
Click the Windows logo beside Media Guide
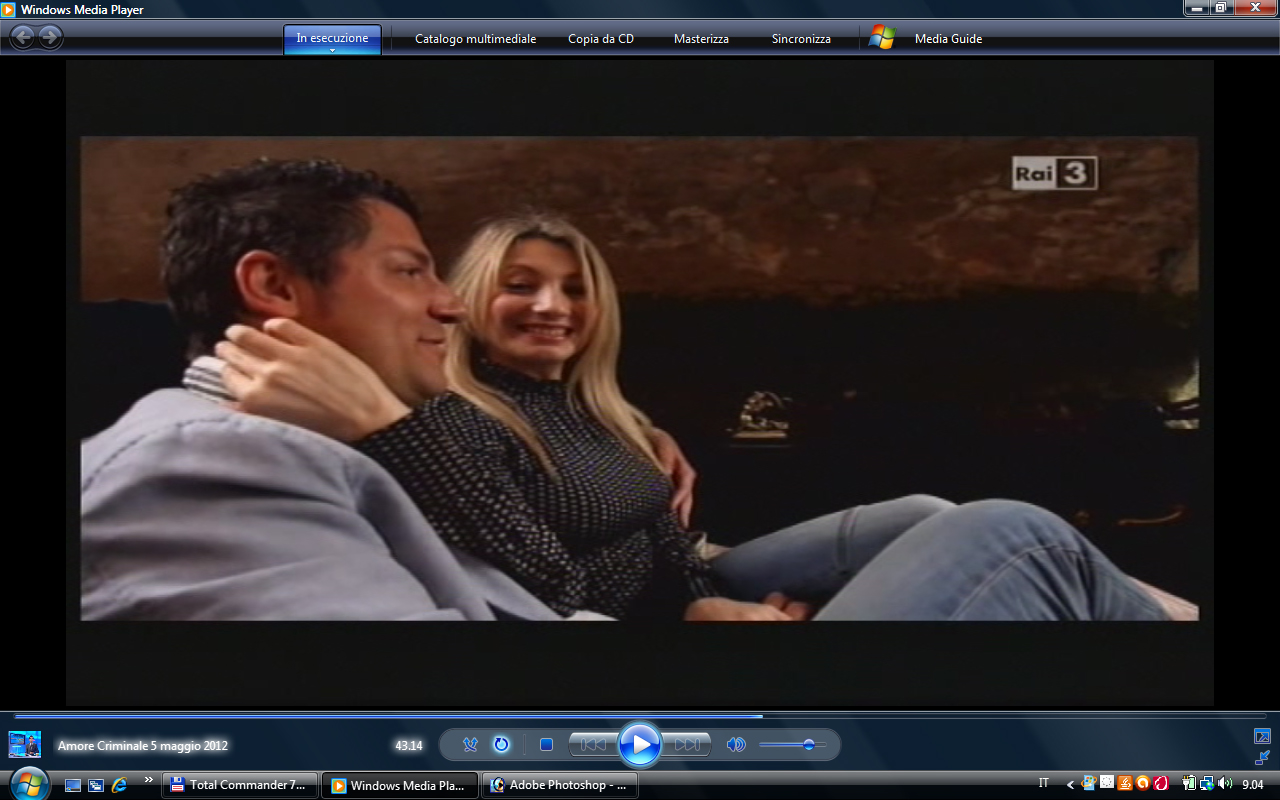[881, 38]
